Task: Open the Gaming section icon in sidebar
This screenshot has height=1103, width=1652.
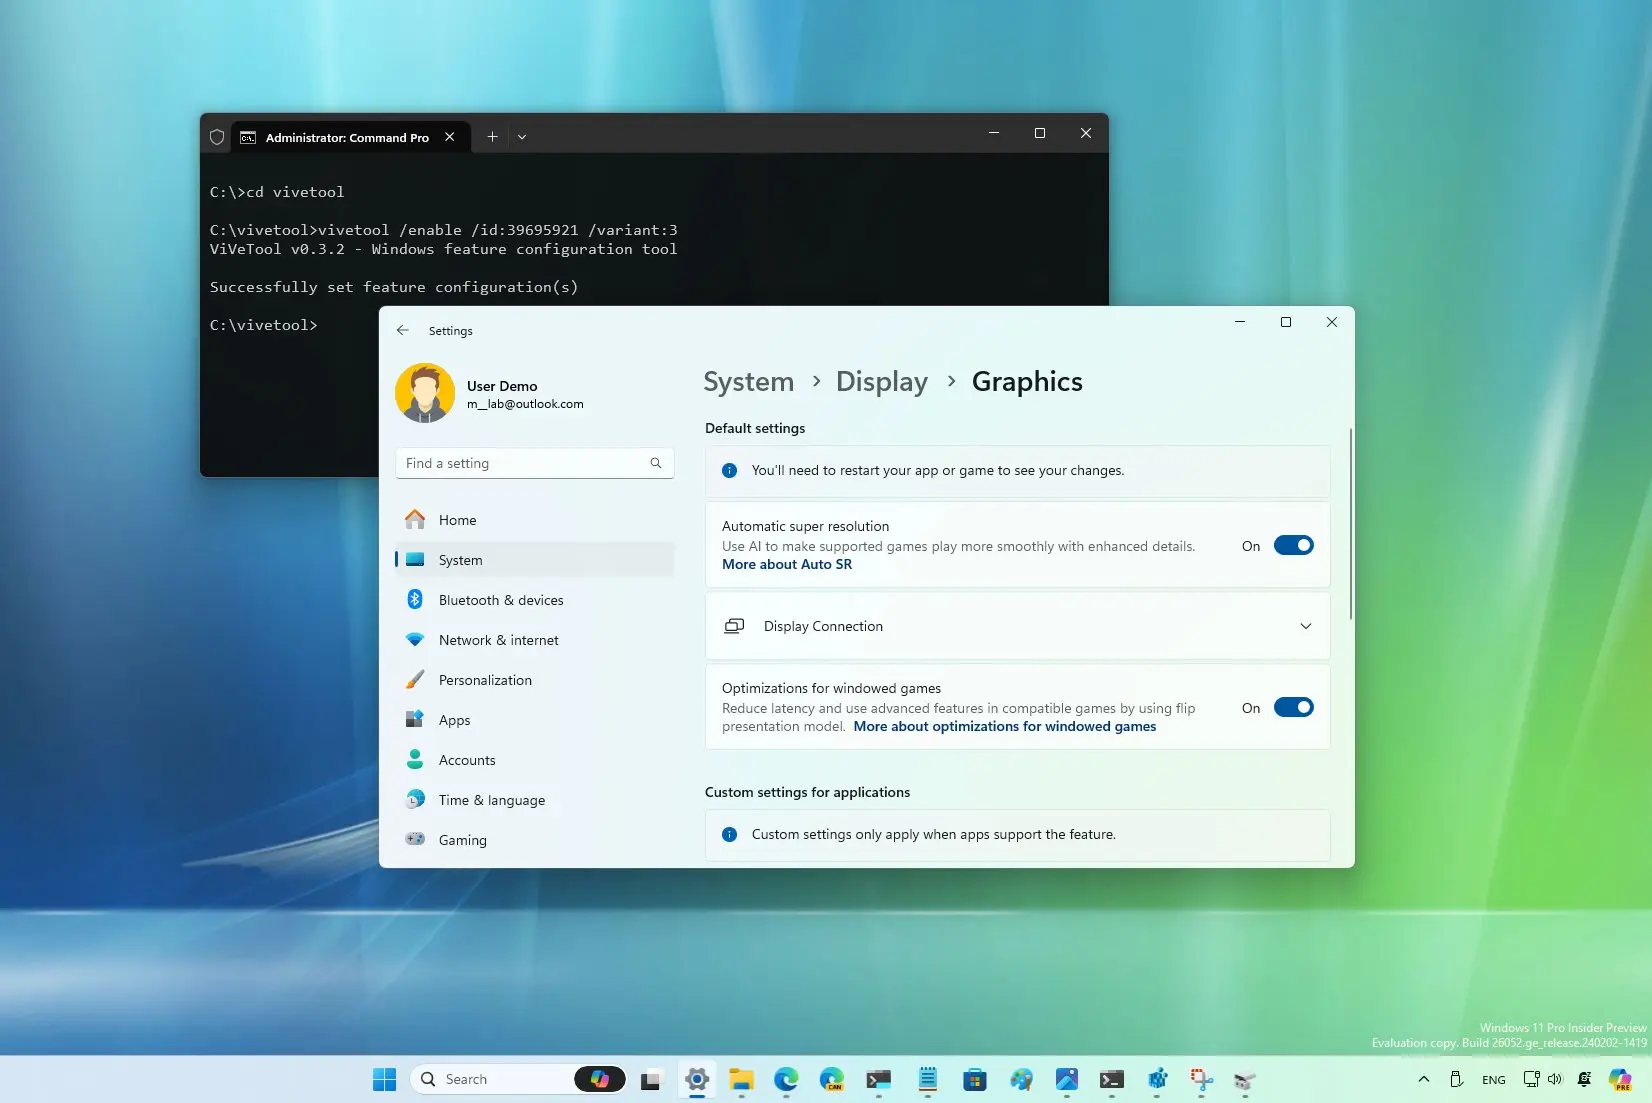Action: point(417,840)
